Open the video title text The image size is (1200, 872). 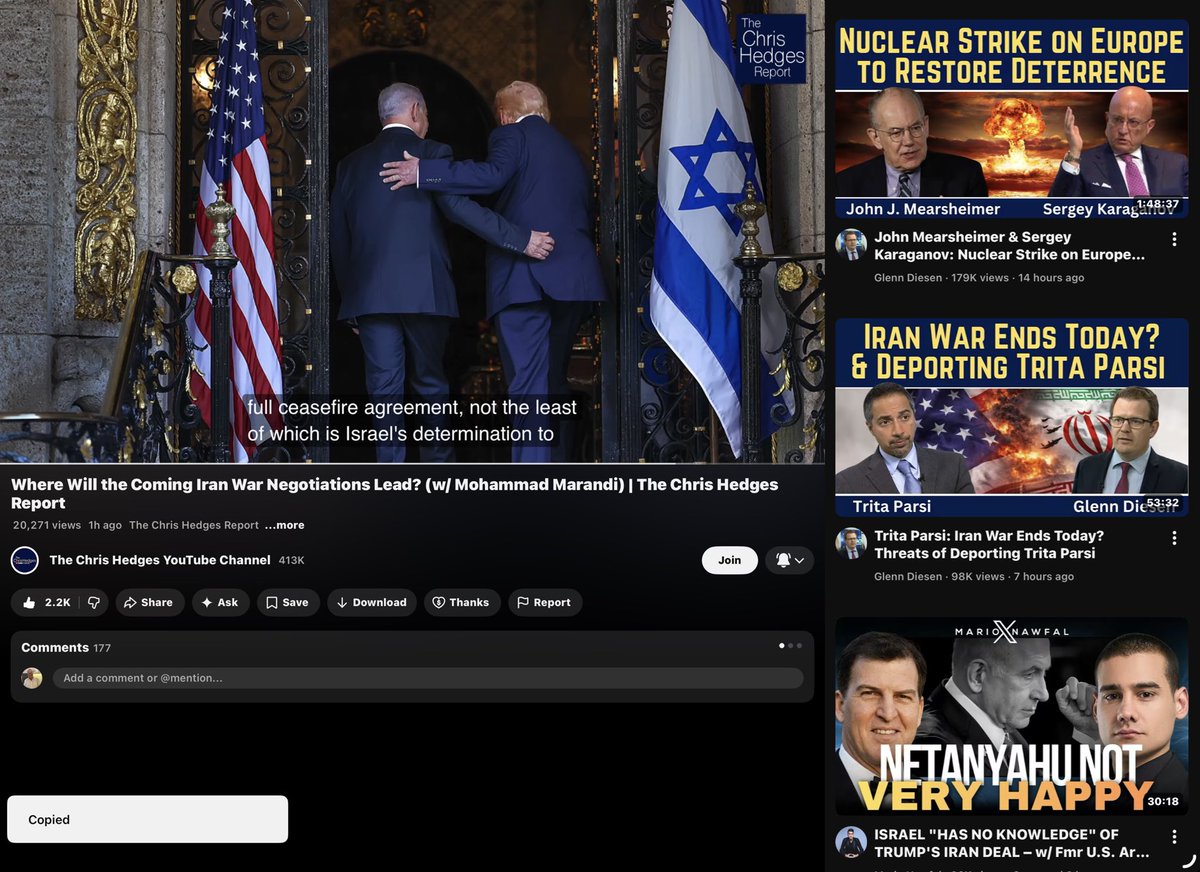[395, 494]
